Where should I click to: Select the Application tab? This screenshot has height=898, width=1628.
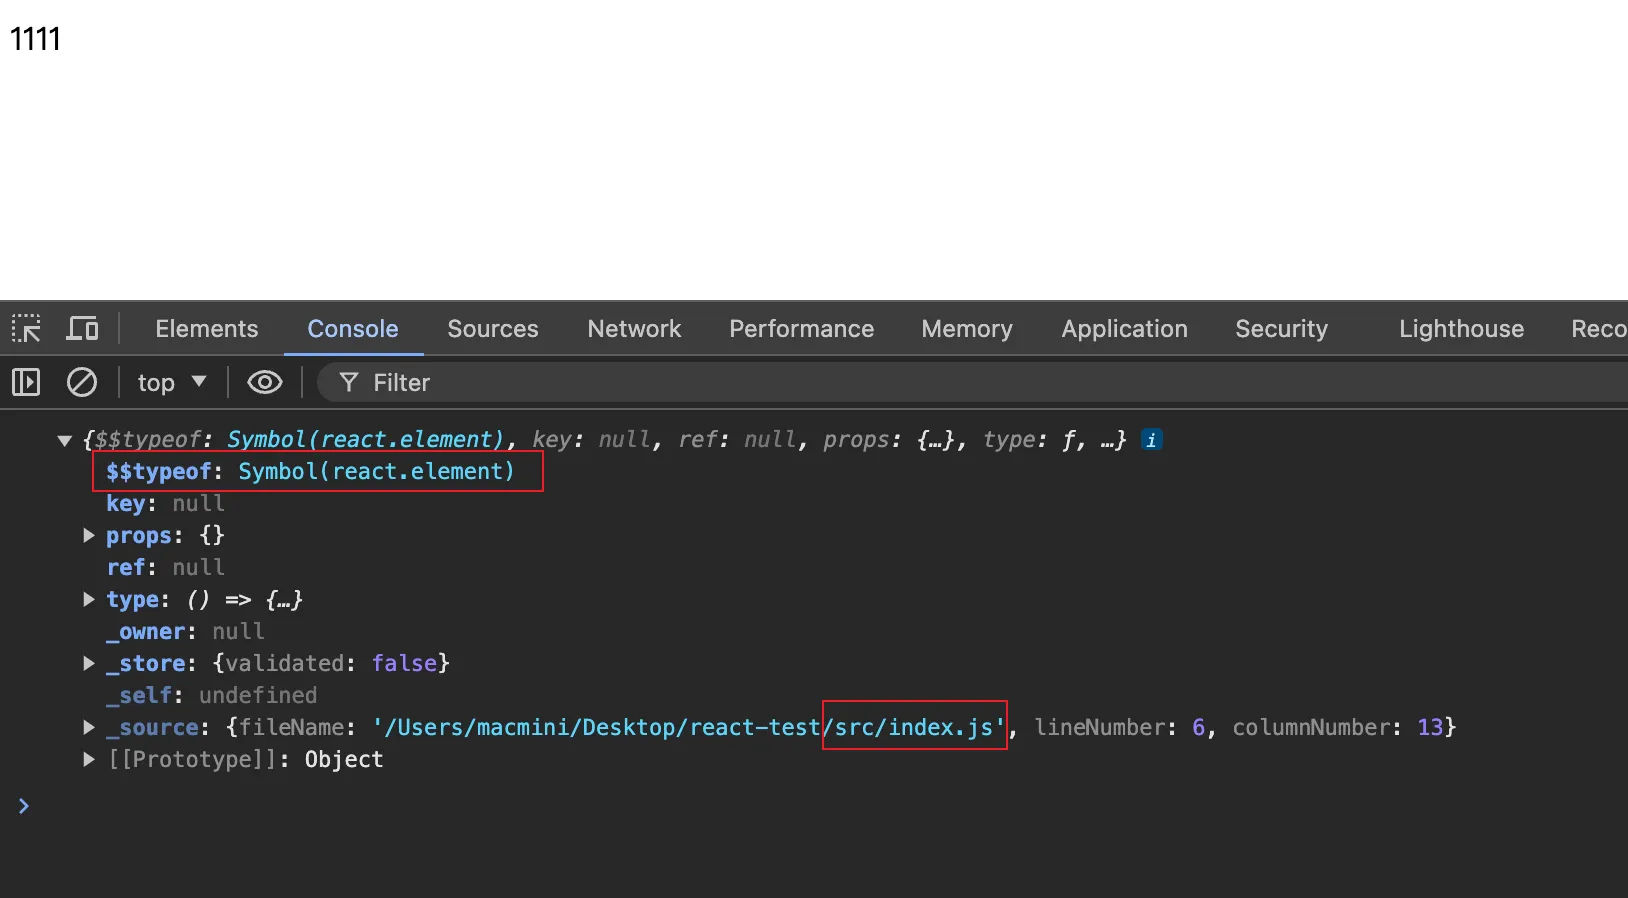point(1124,329)
